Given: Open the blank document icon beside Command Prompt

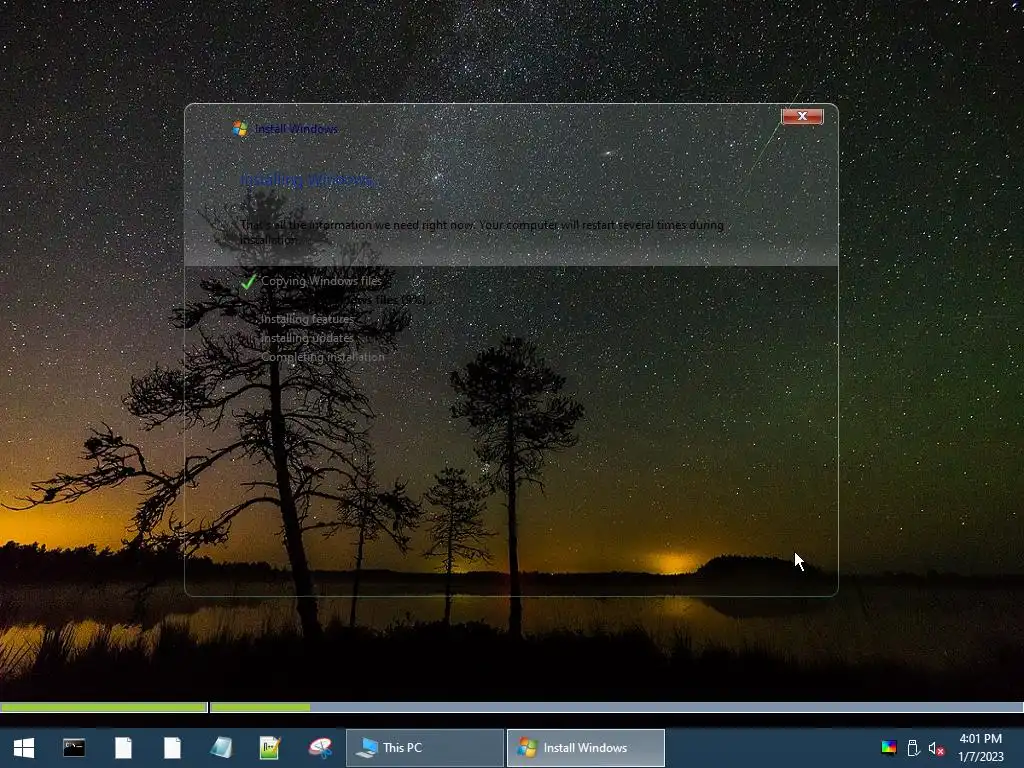Looking at the screenshot, I should (x=123, y=748).
